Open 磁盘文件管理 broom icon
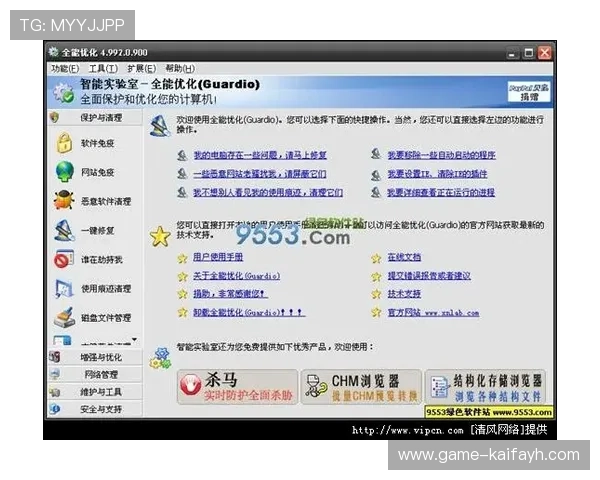The image size is (600, 480). pos(64,317)
